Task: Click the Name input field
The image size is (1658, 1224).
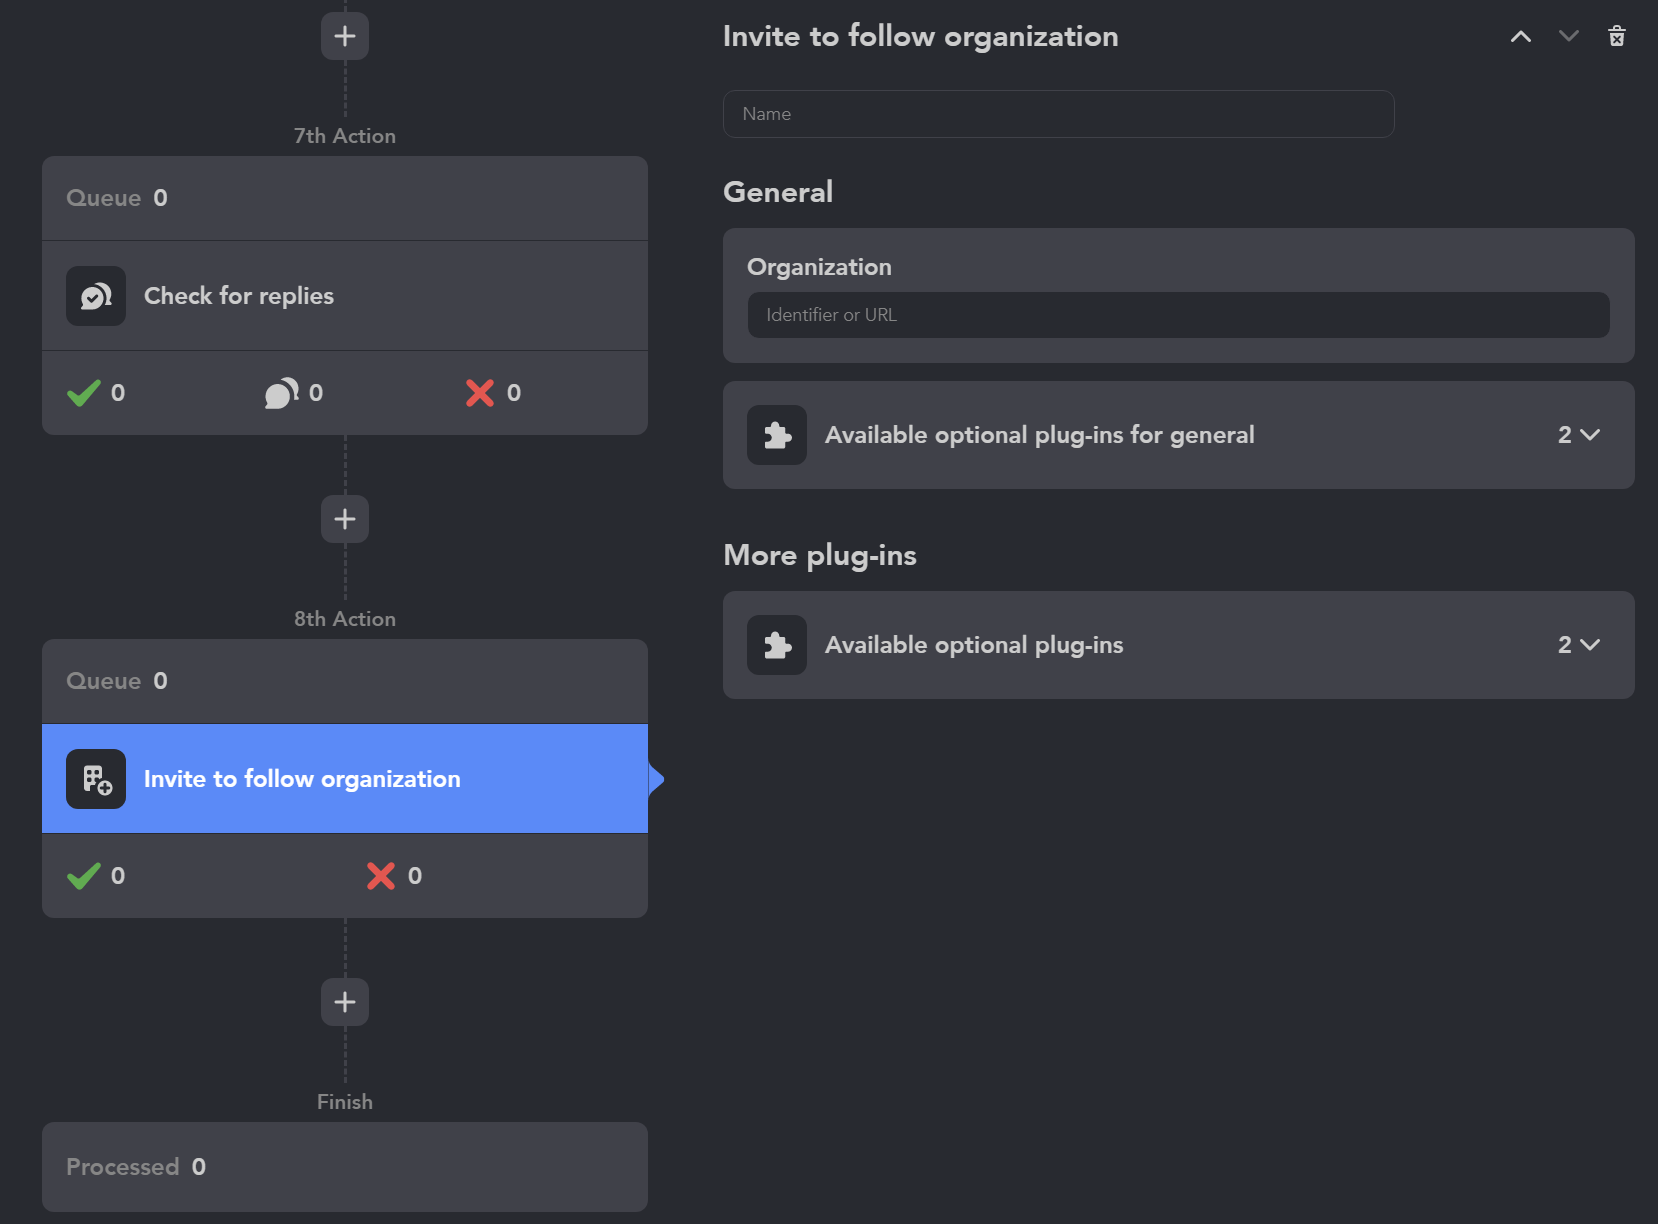Action: tap(1058, 114)
